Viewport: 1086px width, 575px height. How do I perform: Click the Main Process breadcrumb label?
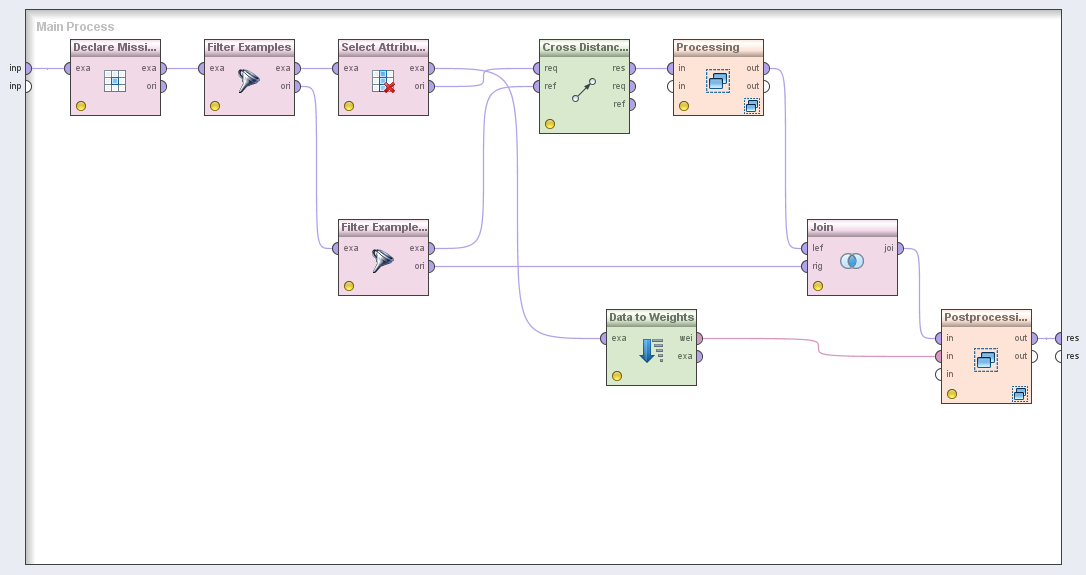[75, 27]
